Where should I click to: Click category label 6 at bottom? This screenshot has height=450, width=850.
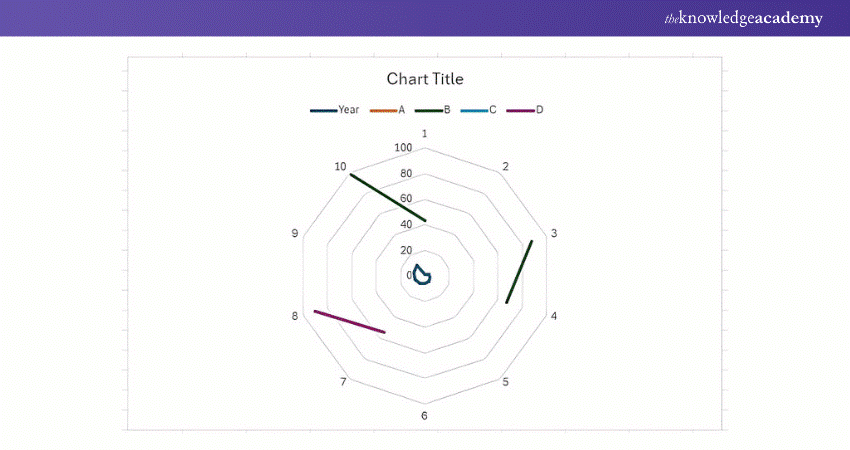[x=425, y=416]
